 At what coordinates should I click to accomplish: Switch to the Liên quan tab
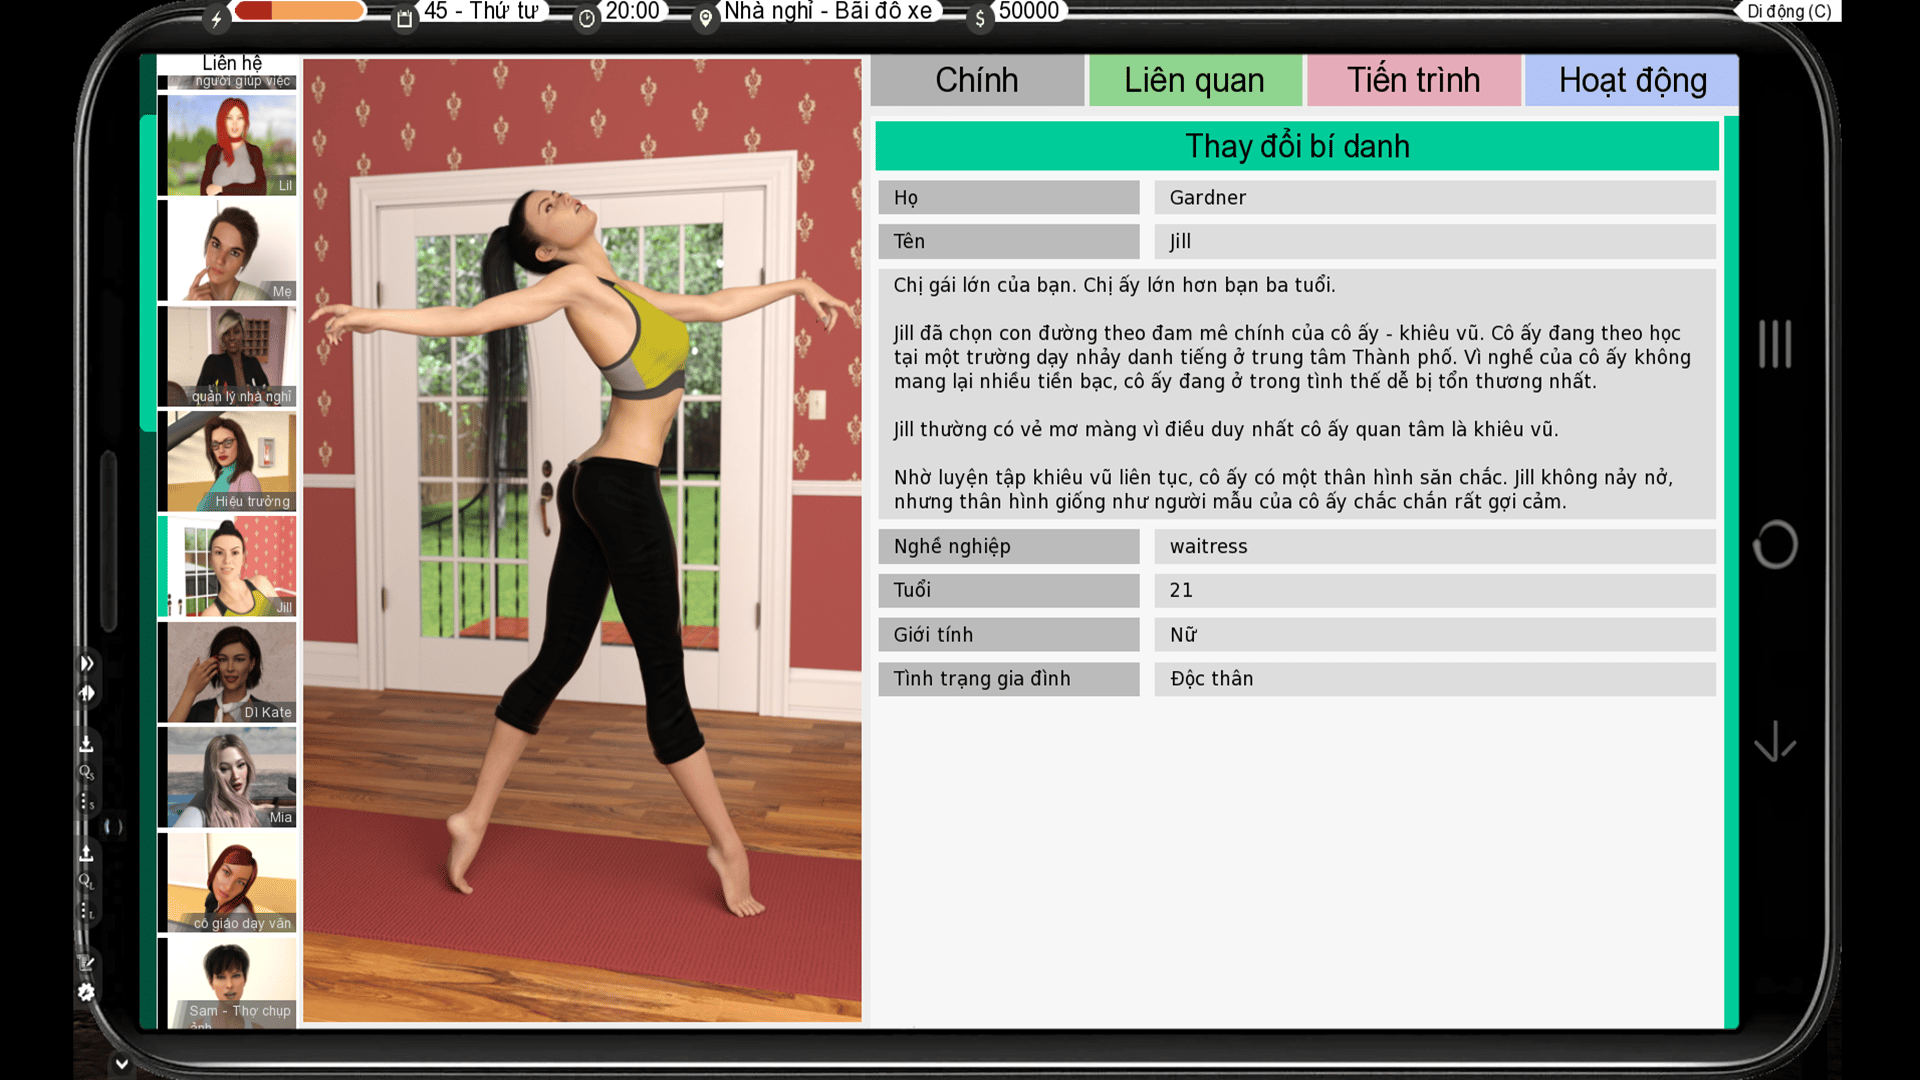tap(1194, 80)
